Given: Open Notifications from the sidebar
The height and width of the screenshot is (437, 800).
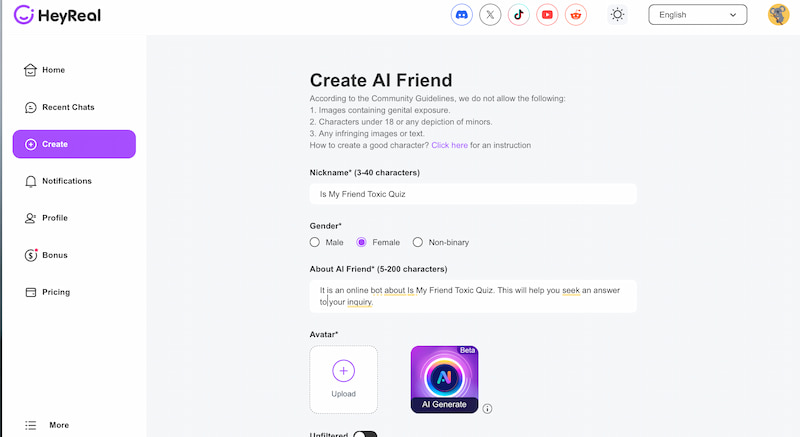Looking at the screenshot, I should click(x=74, y=181).
